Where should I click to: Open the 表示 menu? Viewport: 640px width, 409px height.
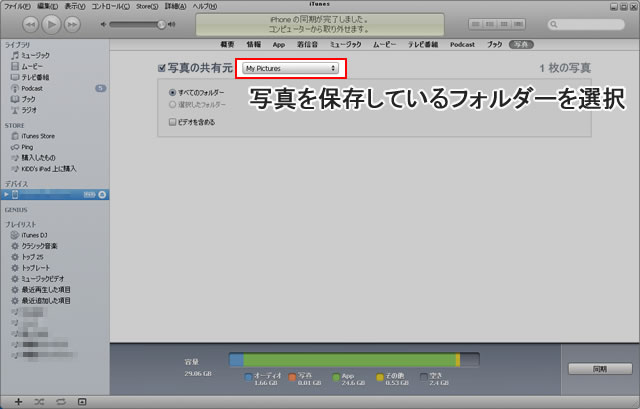pos(75,7)
